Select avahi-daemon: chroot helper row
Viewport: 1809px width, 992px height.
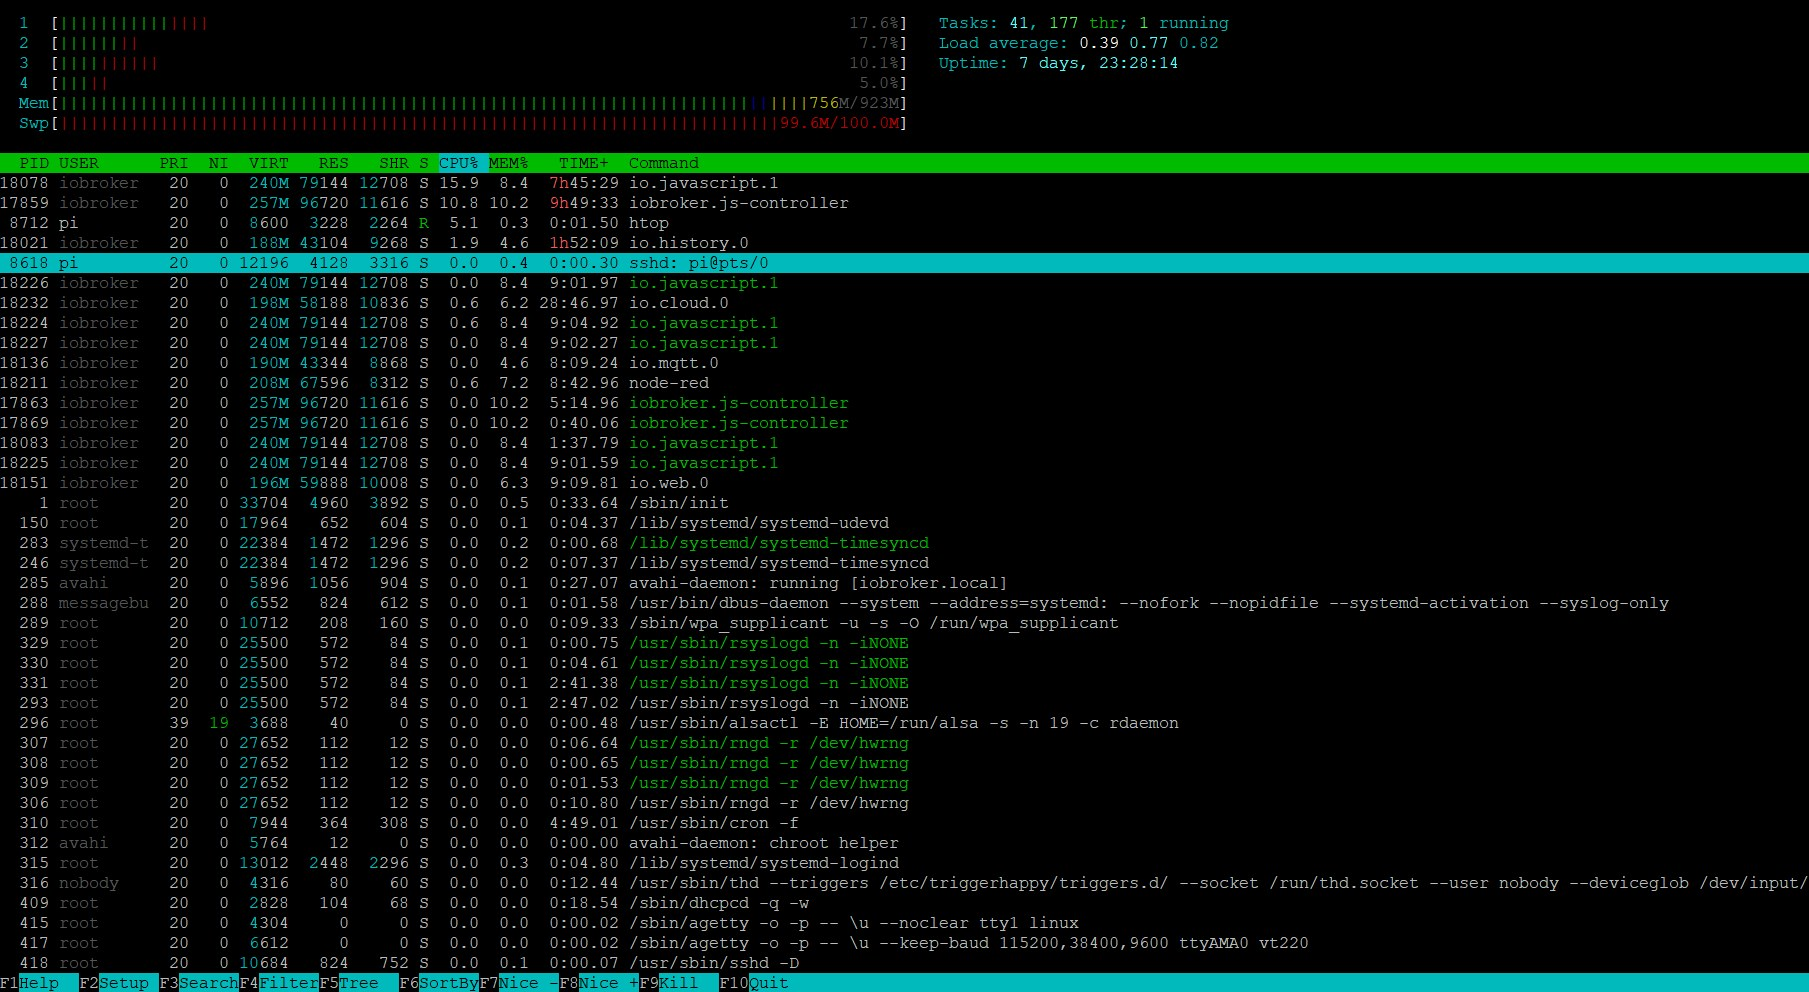(904, 843)
